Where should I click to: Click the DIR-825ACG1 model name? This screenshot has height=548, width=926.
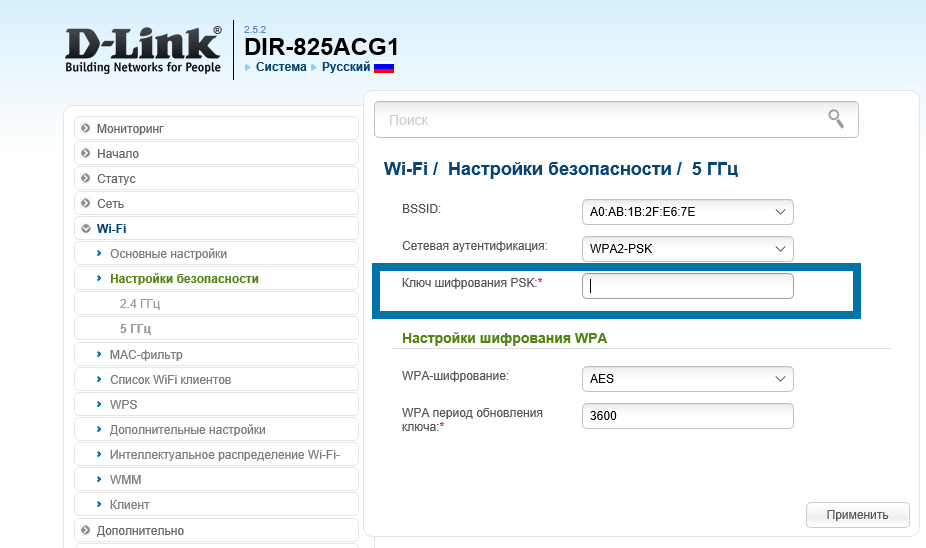pyautogui.click(x=321, y=47)
